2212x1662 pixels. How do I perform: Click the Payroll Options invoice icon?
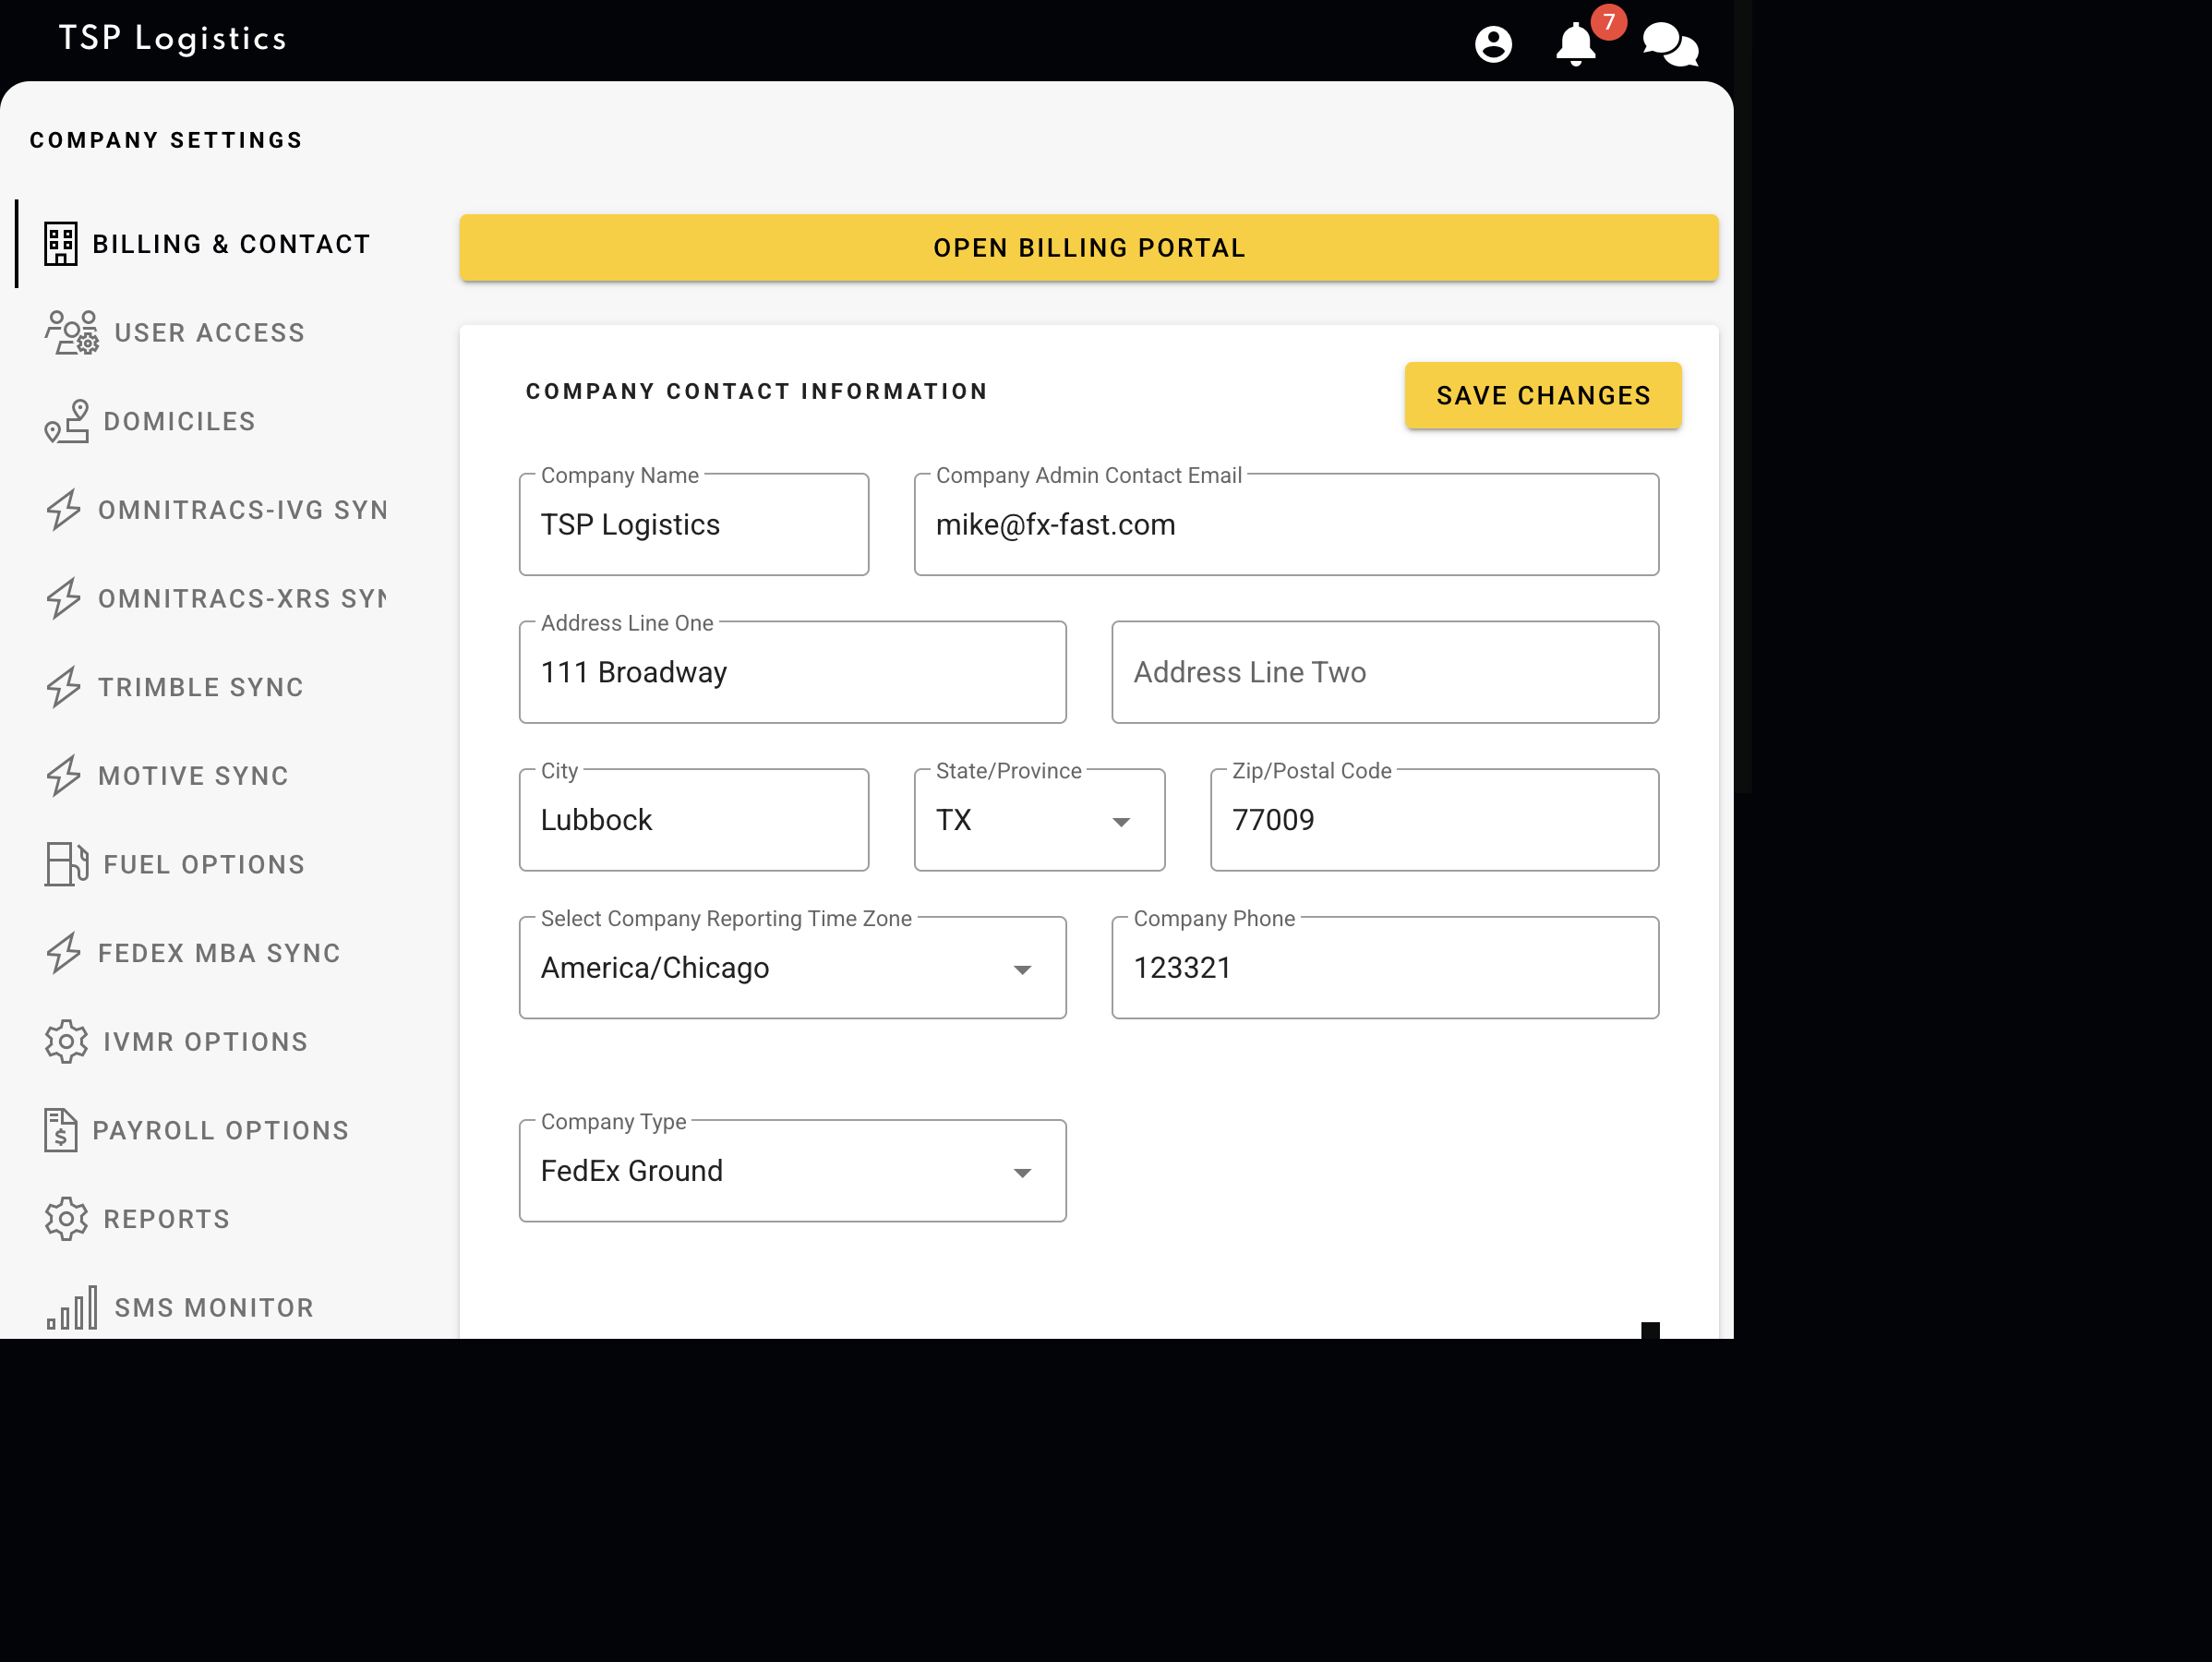pos(61,1130)
